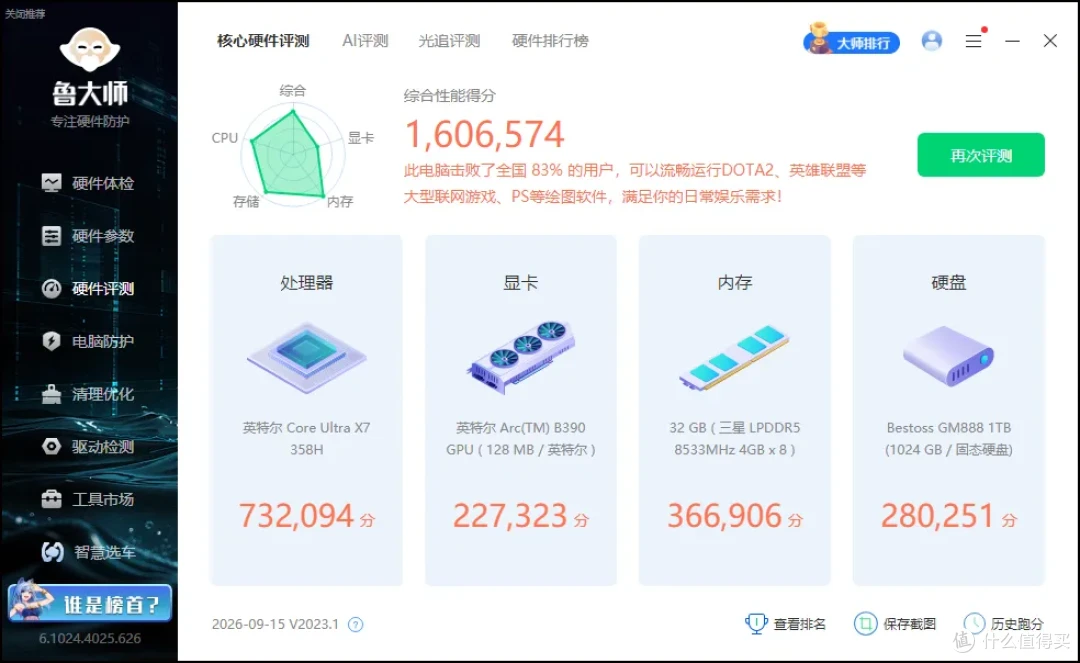Close the 鲁大师 window

click(1050, 41)
